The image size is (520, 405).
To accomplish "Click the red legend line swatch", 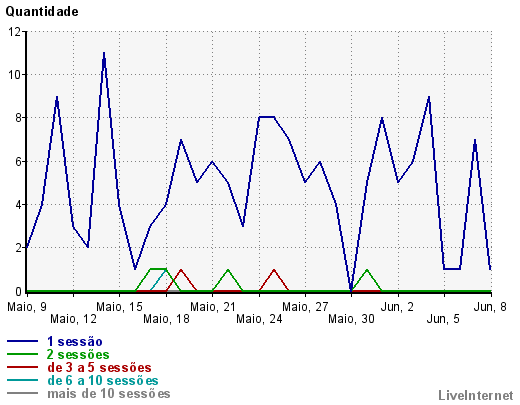I will 22,367.
